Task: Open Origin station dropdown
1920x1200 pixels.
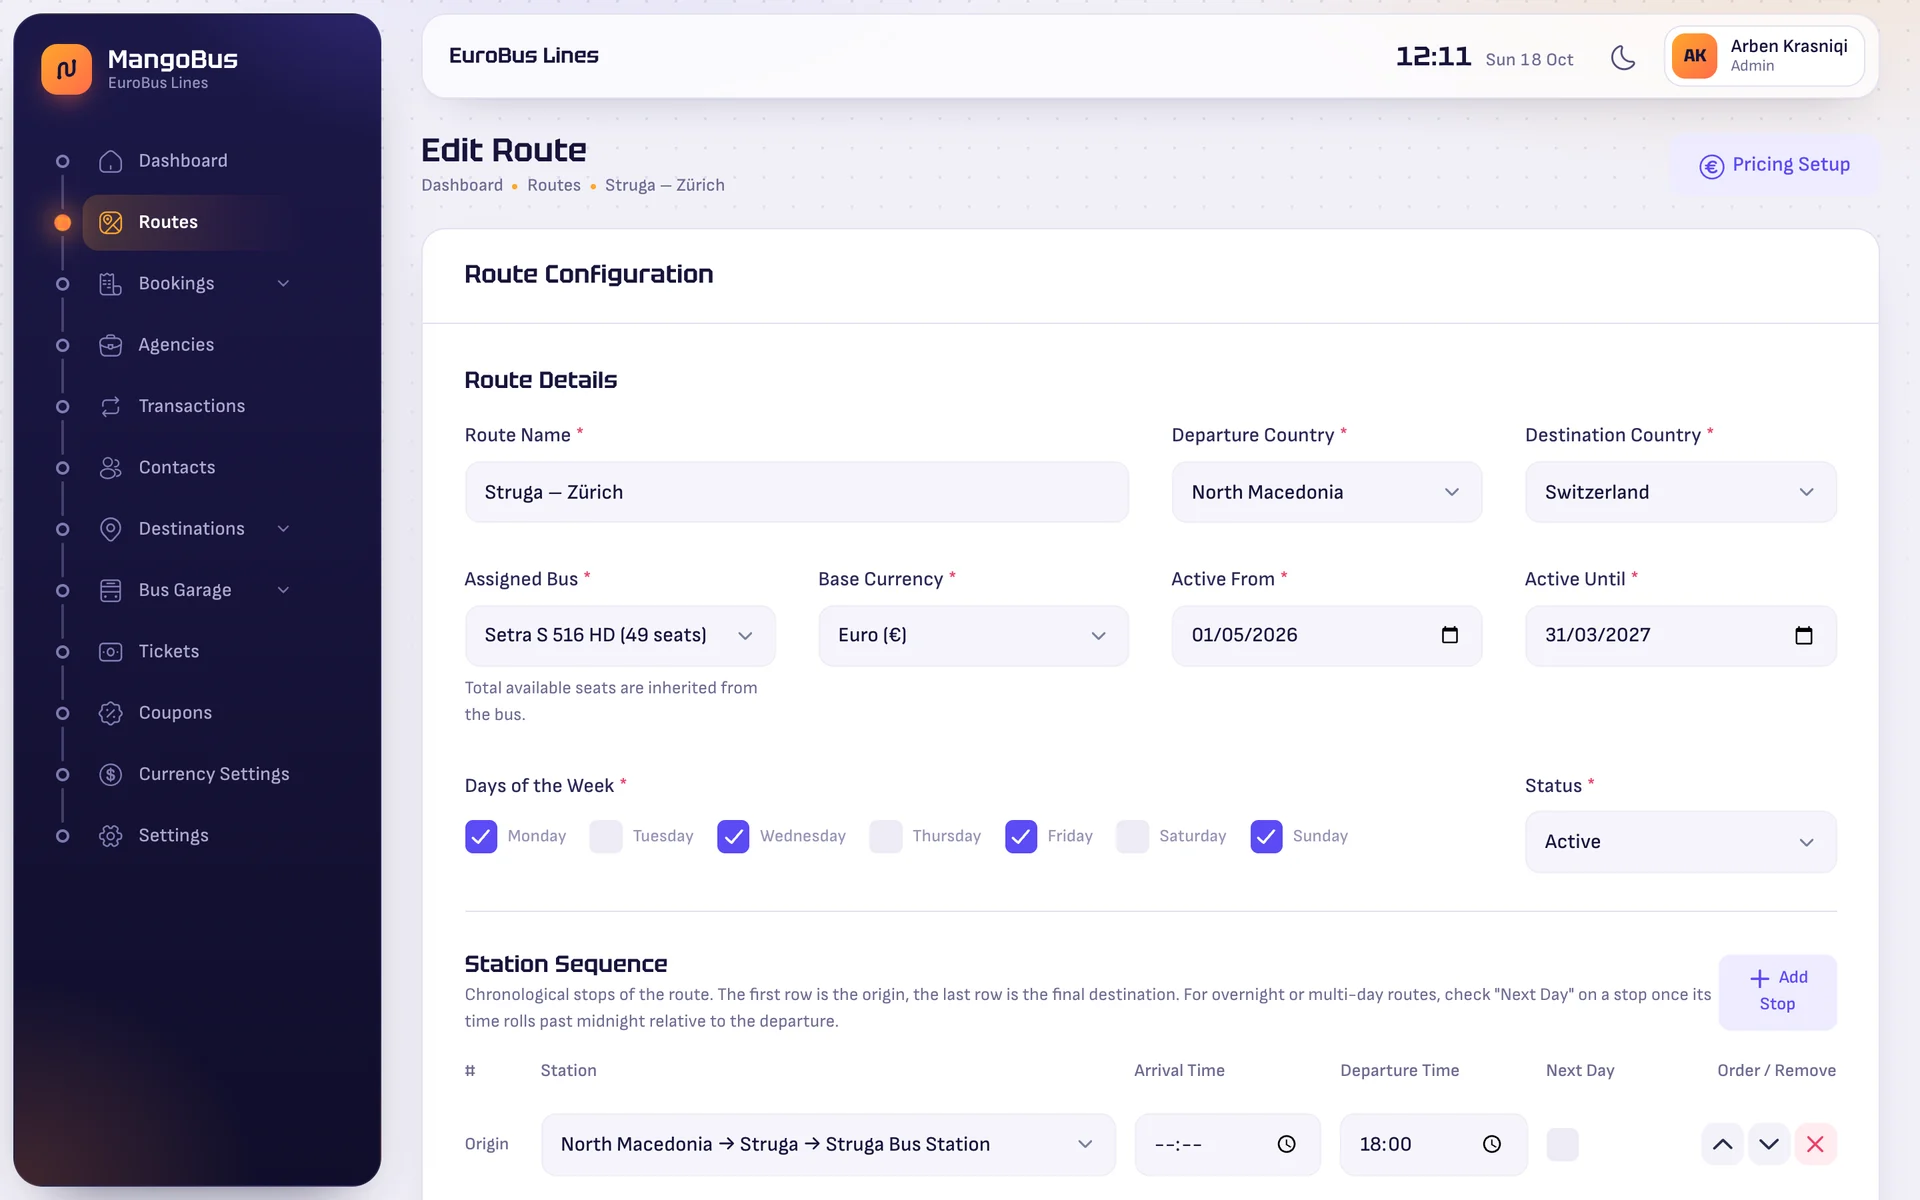Action: 828,1144
